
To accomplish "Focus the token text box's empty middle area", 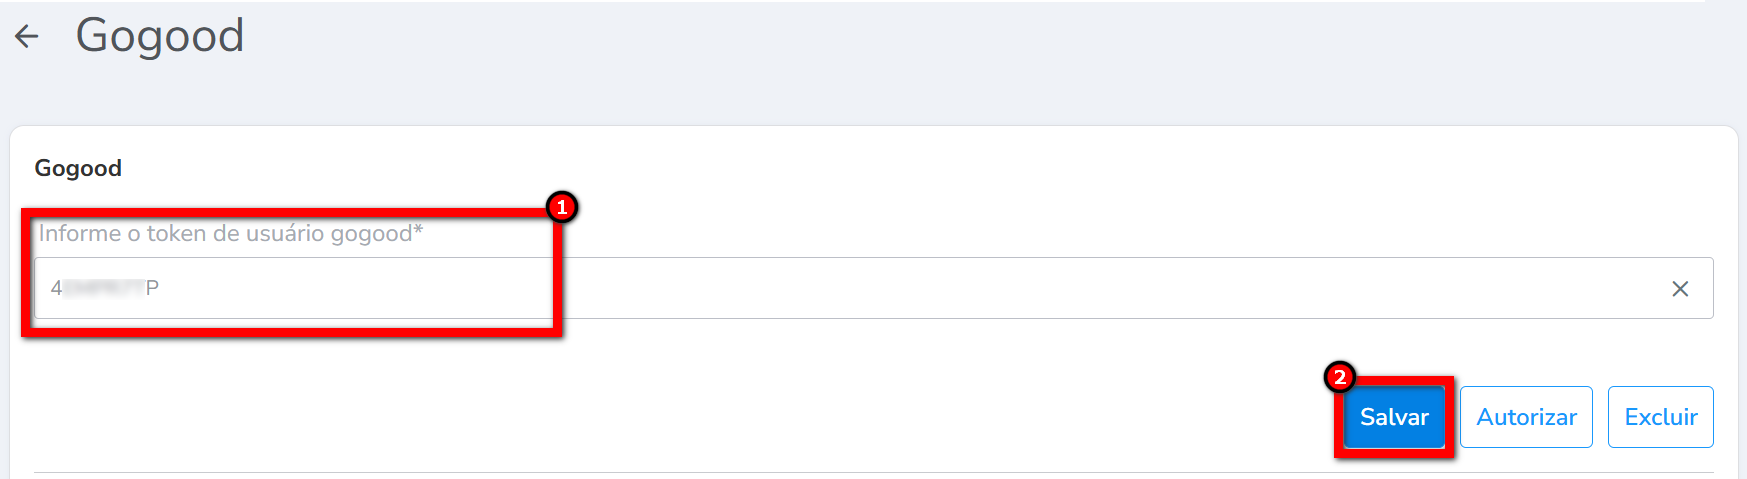I will tap(900, 289).
